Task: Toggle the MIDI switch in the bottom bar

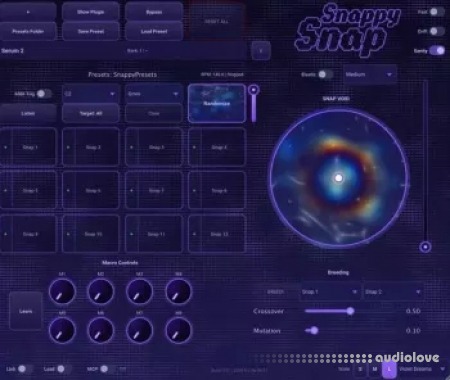Action: [x=107, y=369]
